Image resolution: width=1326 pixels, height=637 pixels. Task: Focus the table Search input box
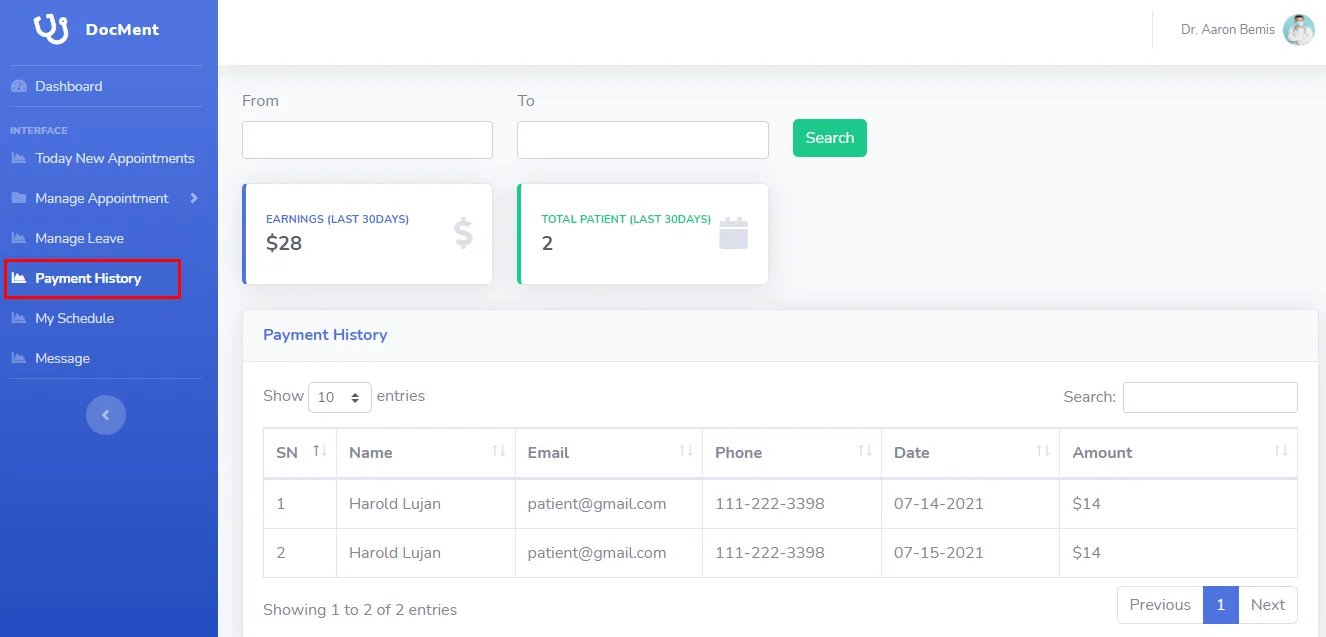tap(1210, 397)
